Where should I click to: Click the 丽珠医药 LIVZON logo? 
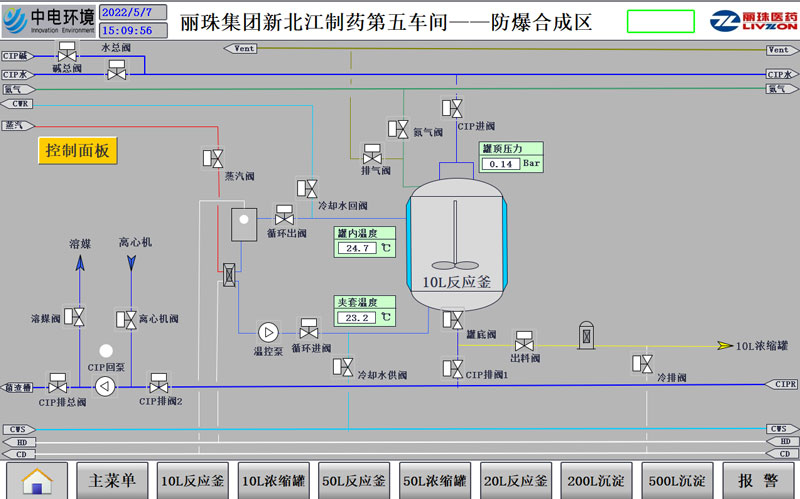pyautogui.click(x=753, y=21)
